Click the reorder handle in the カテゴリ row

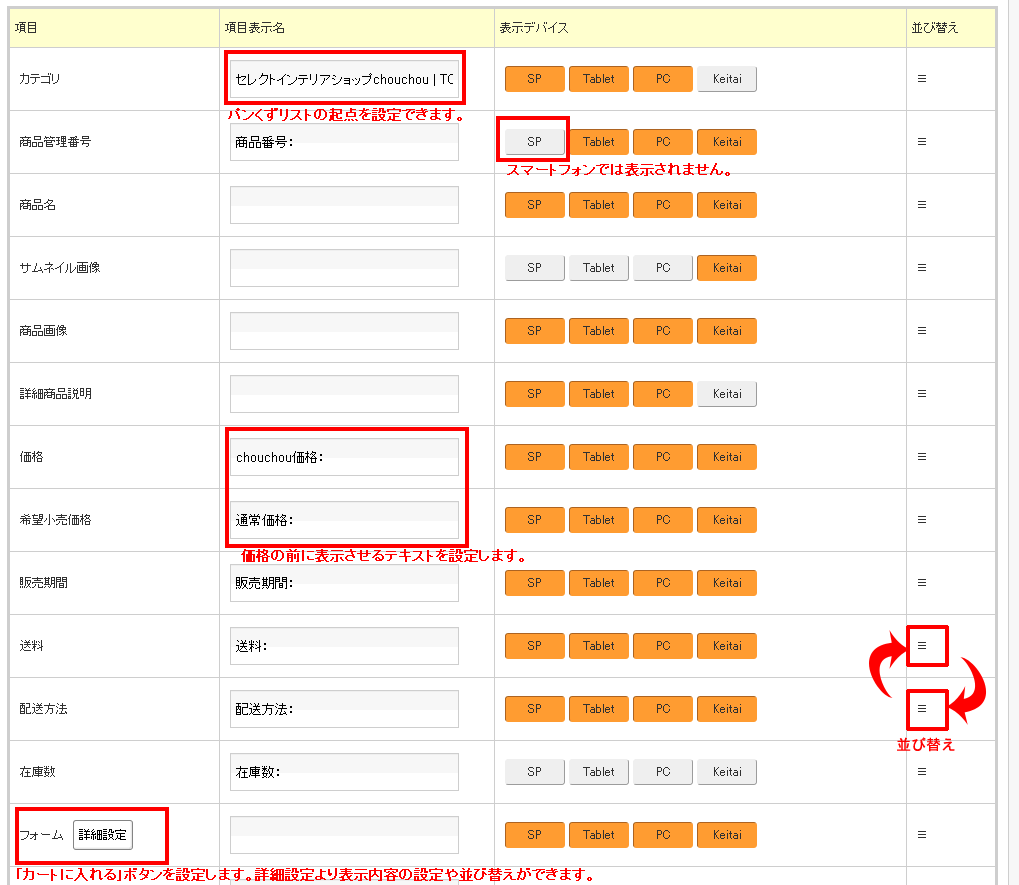pos(922,78)
